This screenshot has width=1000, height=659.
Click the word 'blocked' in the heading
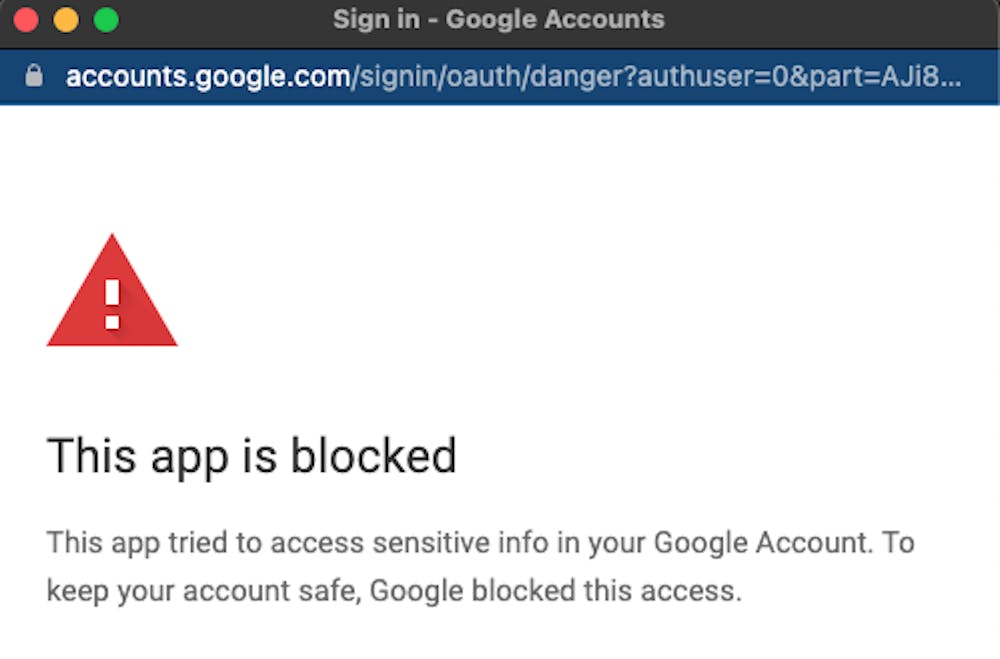[374, 455]
